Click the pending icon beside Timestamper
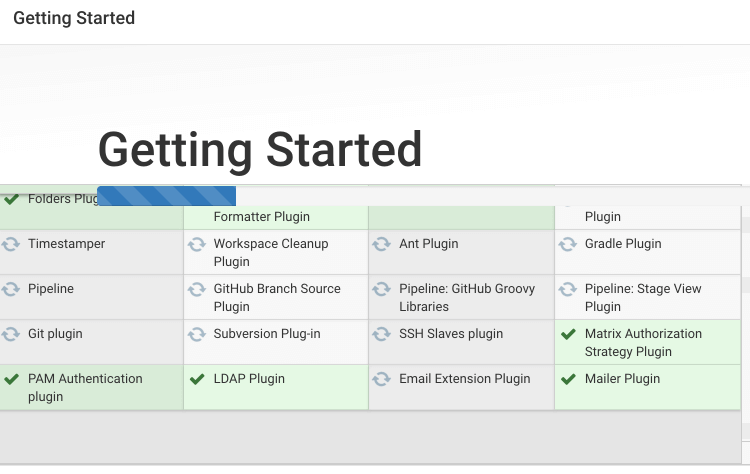 tap(11, 244)
